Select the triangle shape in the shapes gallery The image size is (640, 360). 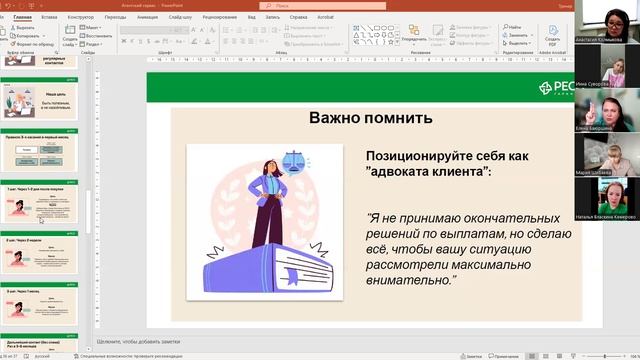[356, 35]
